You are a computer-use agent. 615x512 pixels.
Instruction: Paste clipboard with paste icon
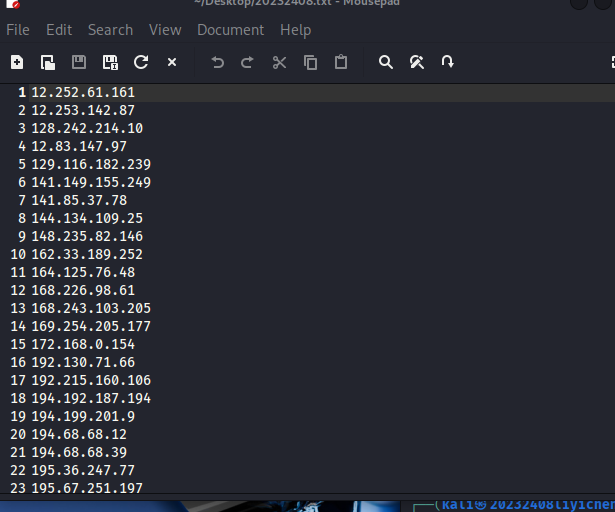pos(341,62)
